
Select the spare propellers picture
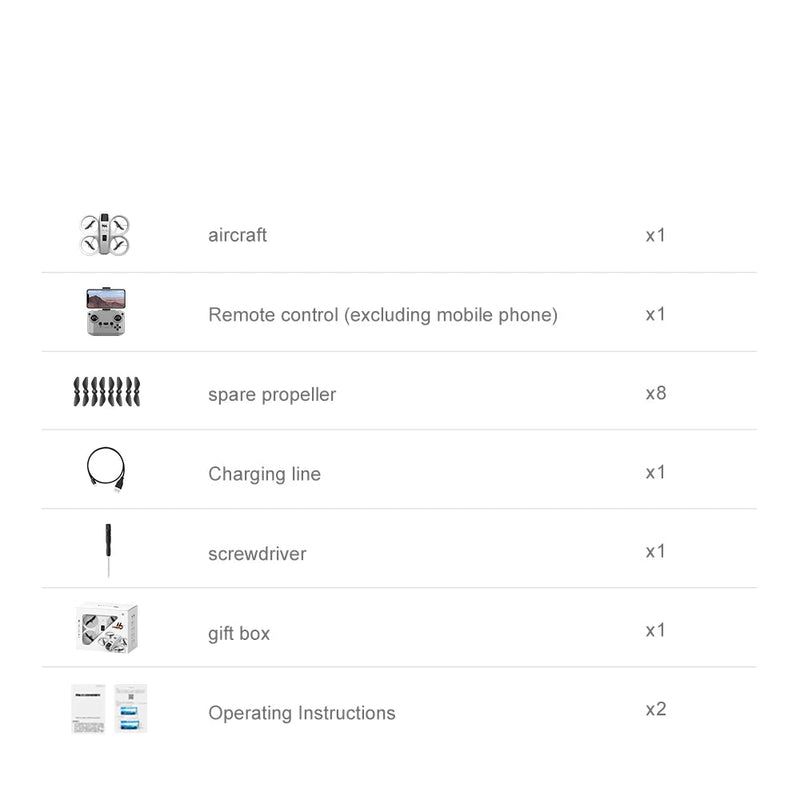click(106, 392)
